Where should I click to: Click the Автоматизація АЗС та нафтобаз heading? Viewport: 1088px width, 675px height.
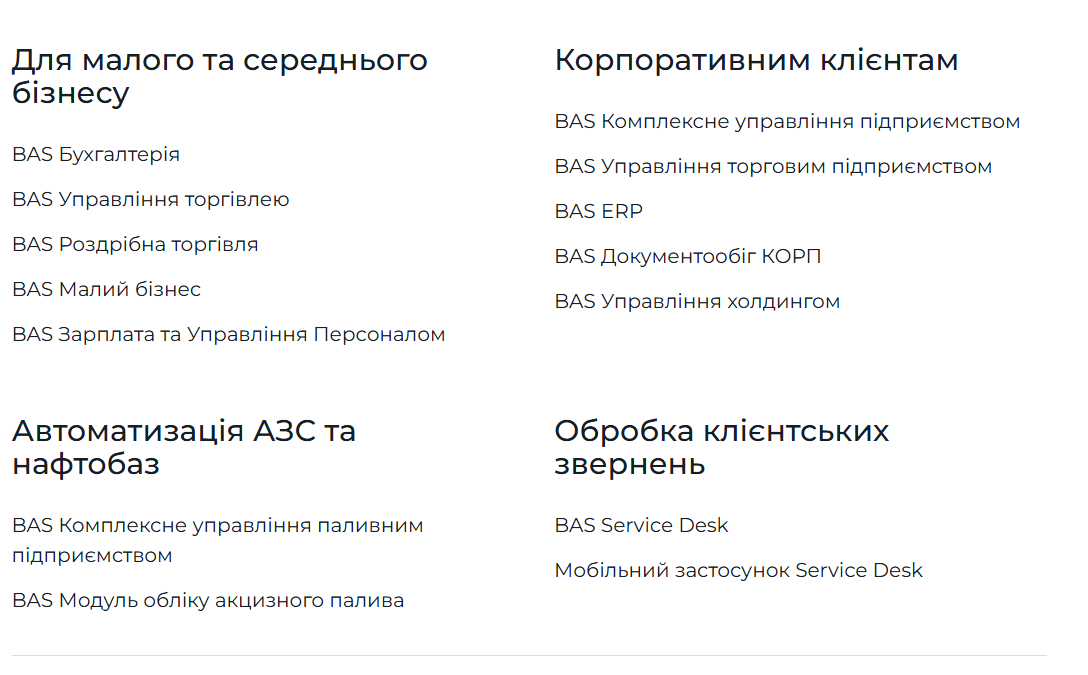tap(184, 447)
